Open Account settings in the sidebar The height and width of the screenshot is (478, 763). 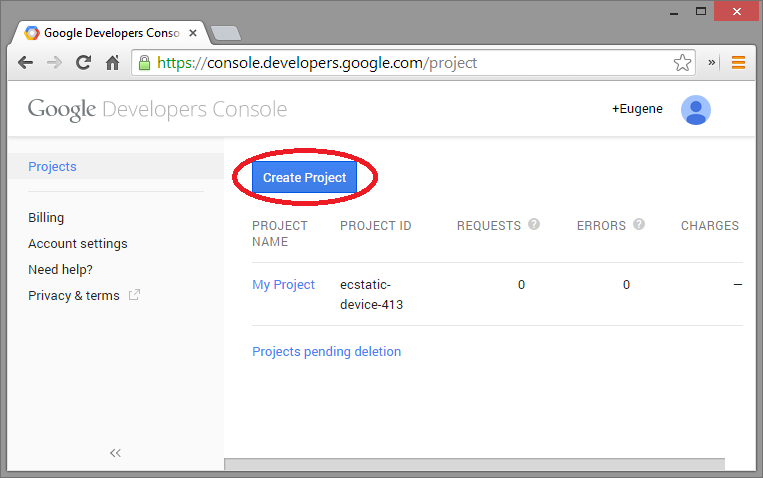click(x=78, y=243)
